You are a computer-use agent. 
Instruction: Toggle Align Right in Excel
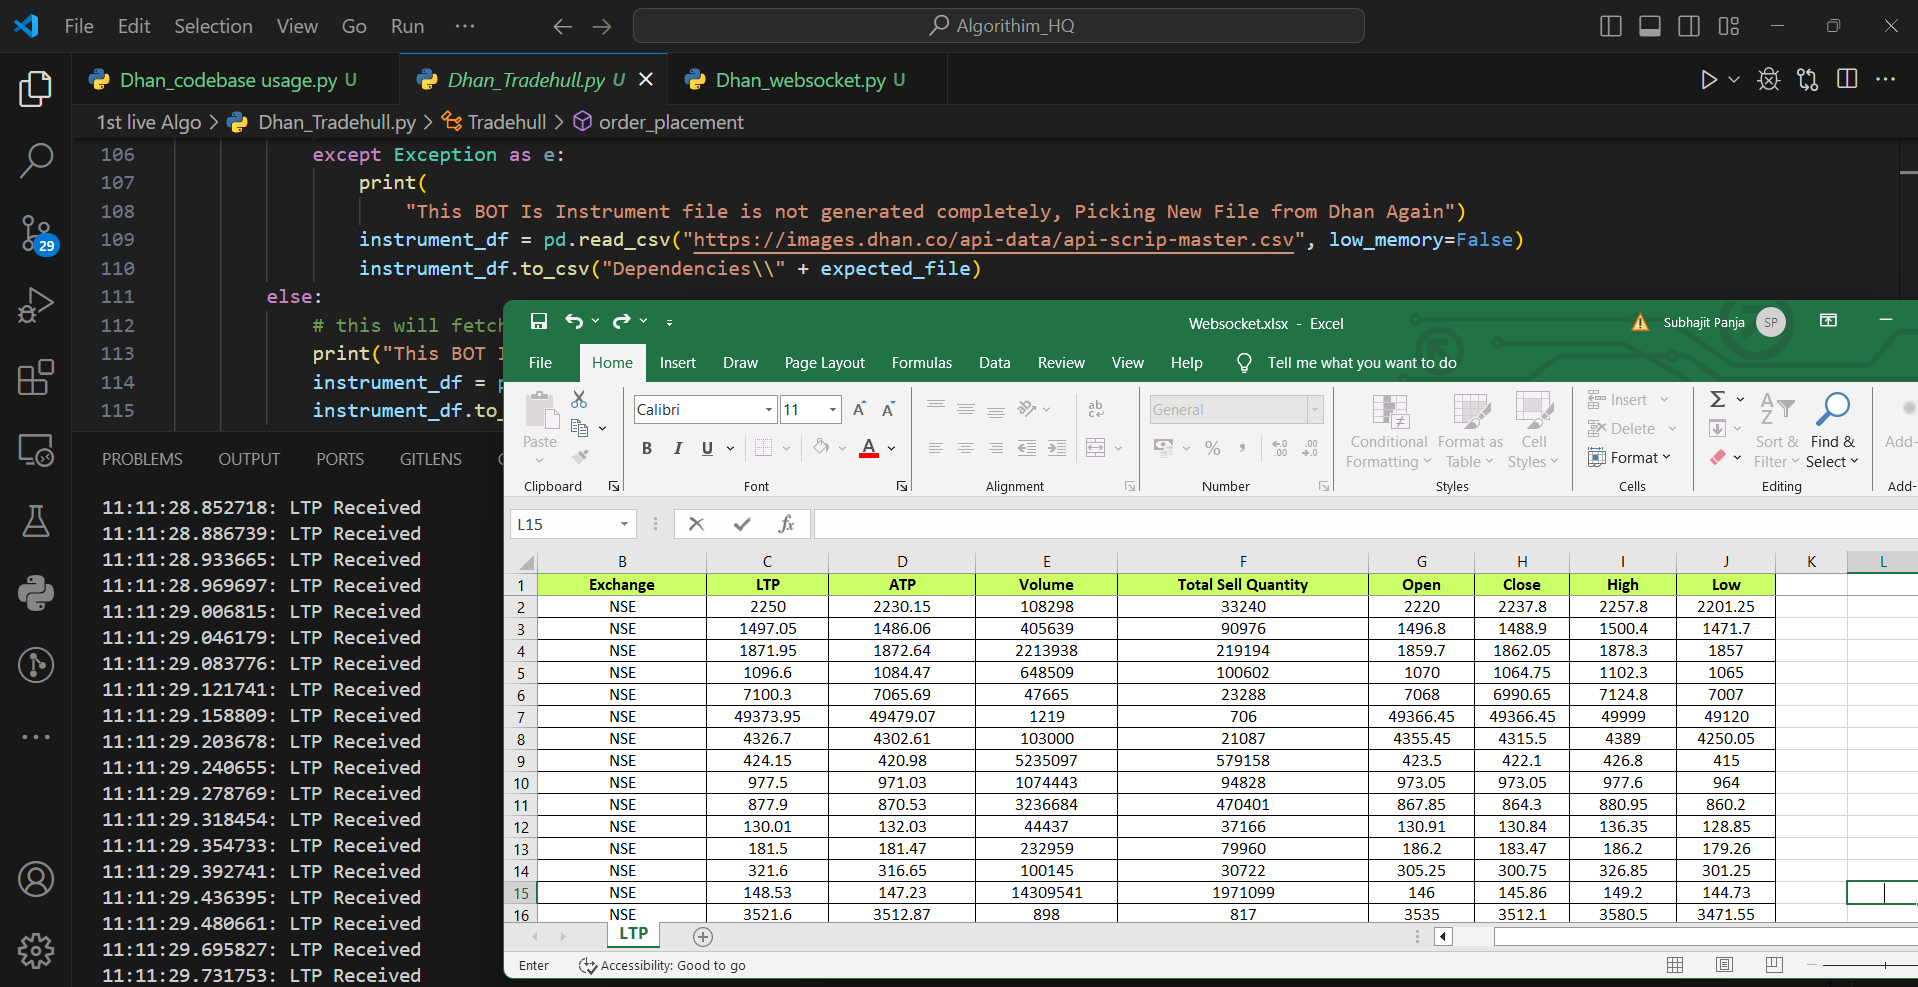[996, 448]
